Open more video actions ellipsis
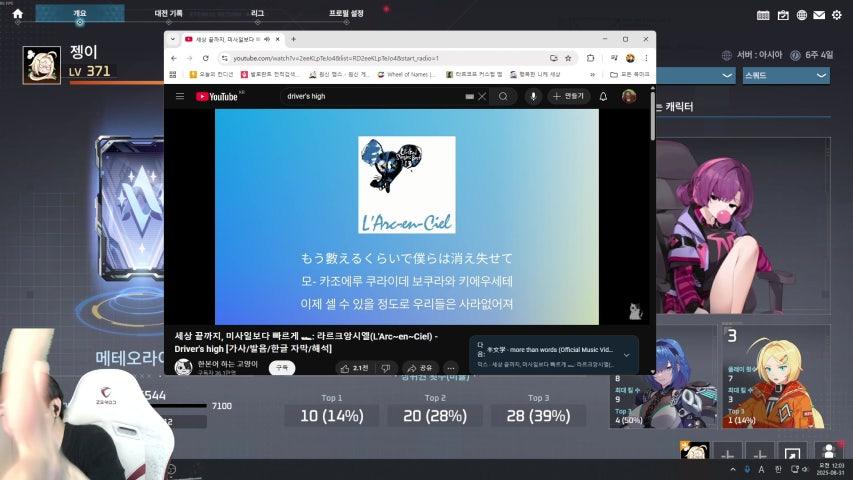The image size is (853, 480). click(451, 368)
